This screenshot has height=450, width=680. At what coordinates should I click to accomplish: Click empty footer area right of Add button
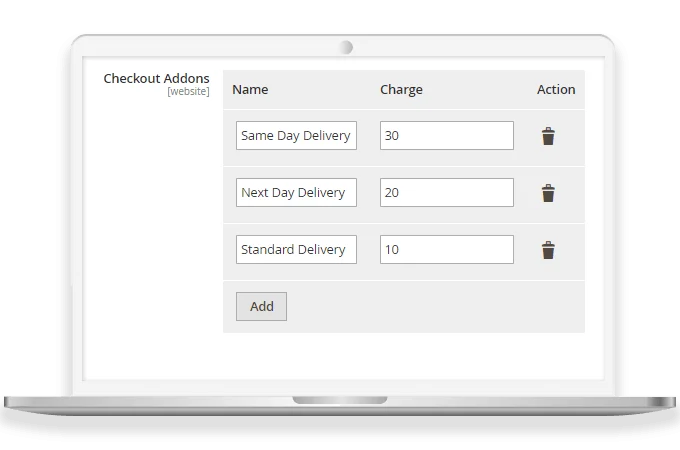pos(430,306)
